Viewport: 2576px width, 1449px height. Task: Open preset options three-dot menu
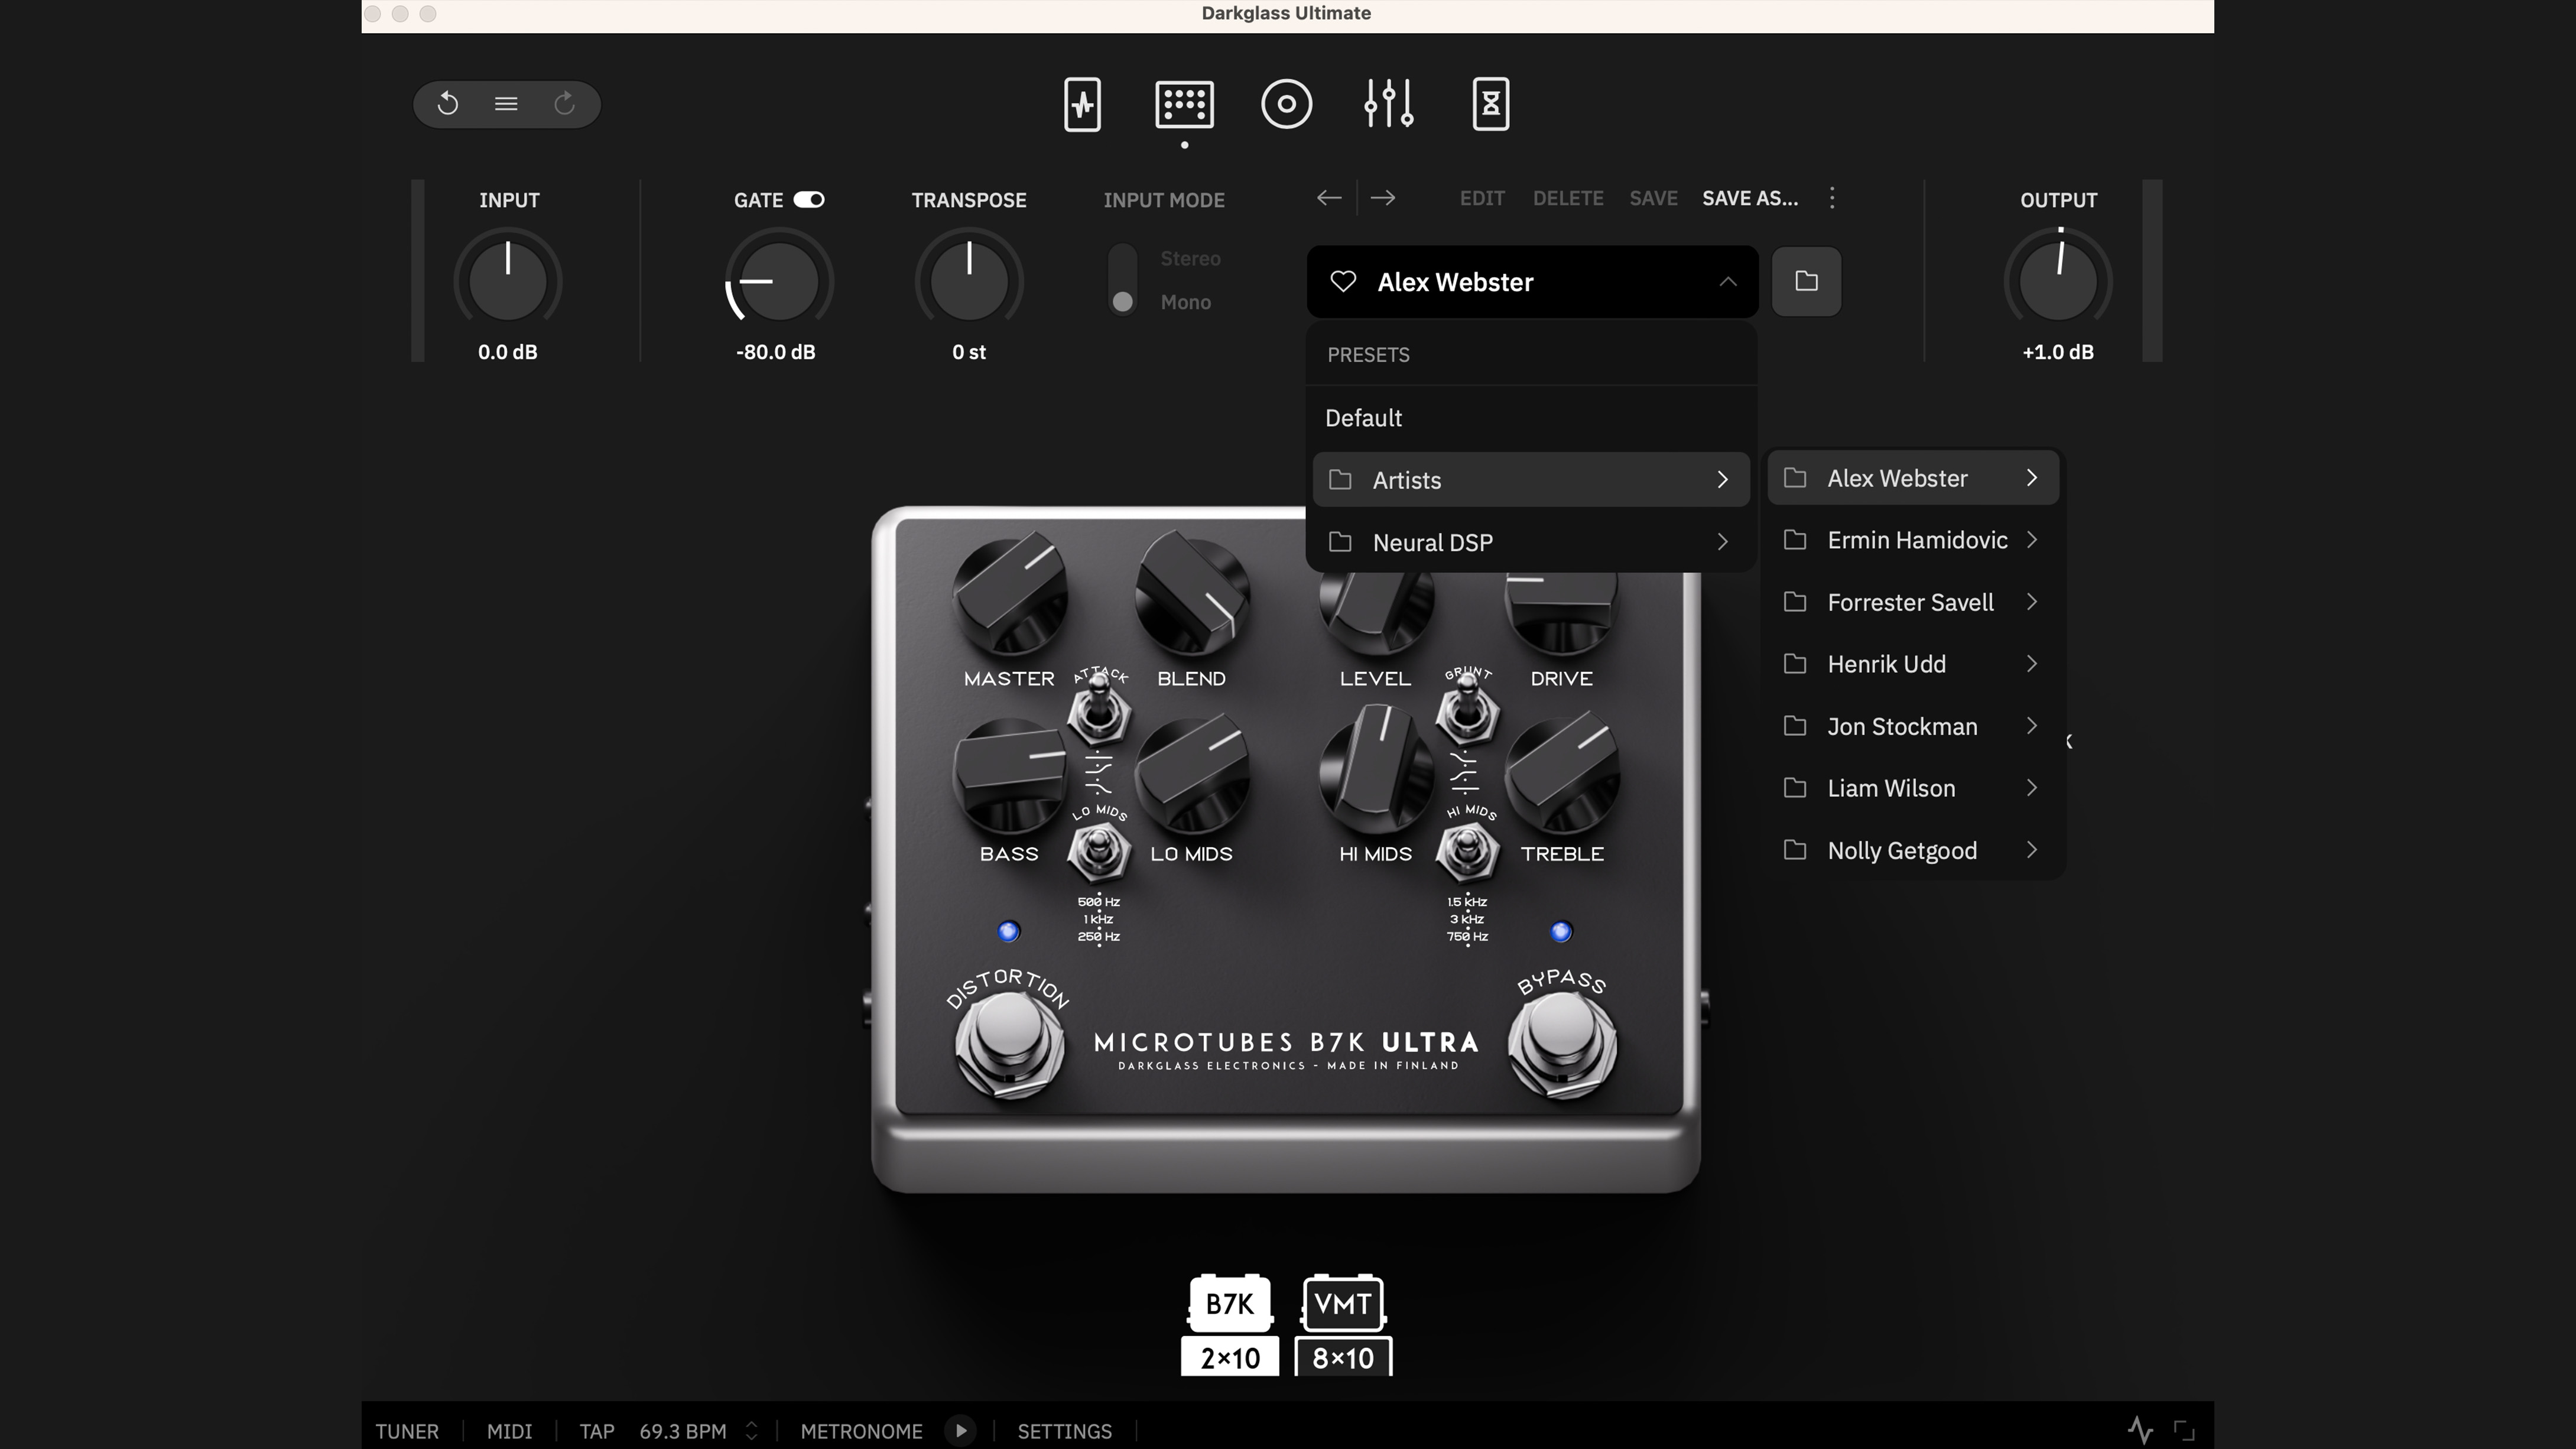1832,198
